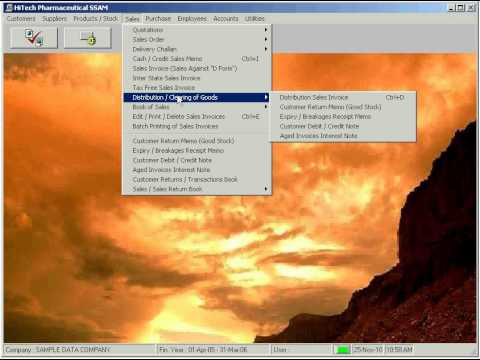
Task: Choose Distribution Sales Invoice in submenu
Action: coord(343,98)
